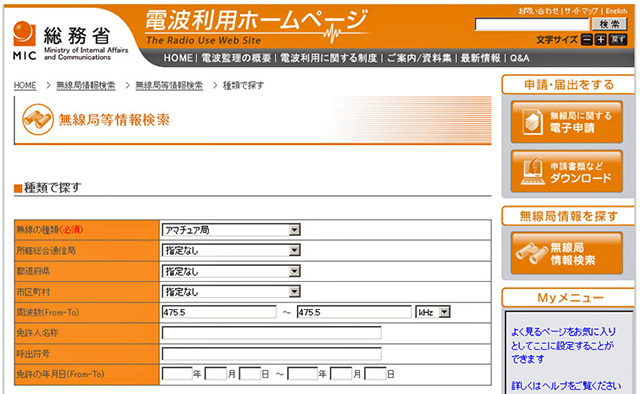Increase text size with plus button
The width and height of the screenshot is (640, 394).
point(600,40)
